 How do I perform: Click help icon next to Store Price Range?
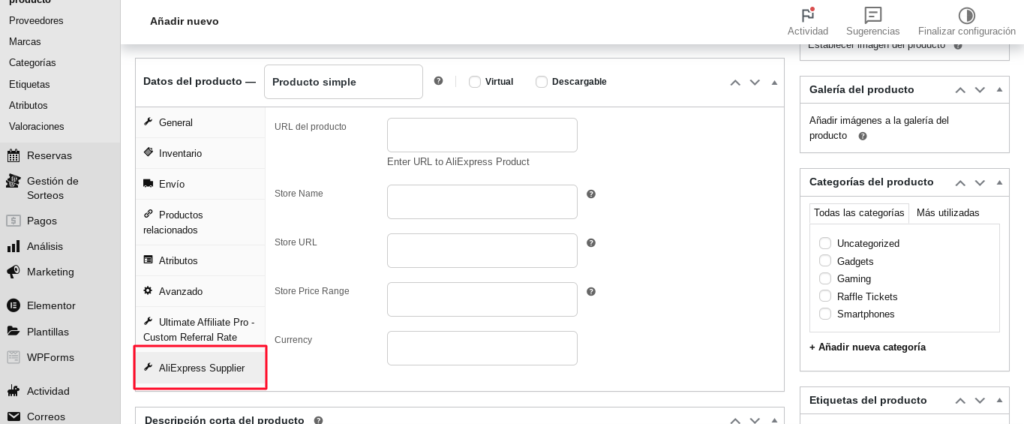pyautogui.click(x=591, y=291)
